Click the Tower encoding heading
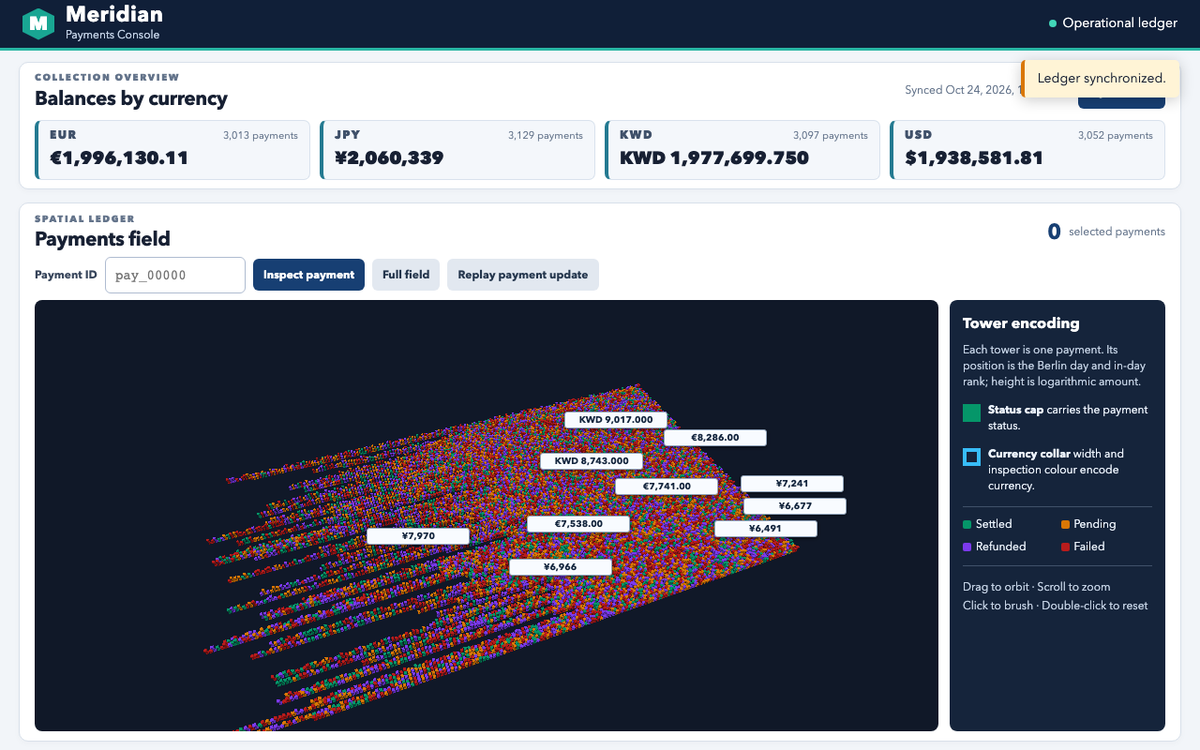Viewport: 1200px width, 750px height. click(x=1021, y=323)
